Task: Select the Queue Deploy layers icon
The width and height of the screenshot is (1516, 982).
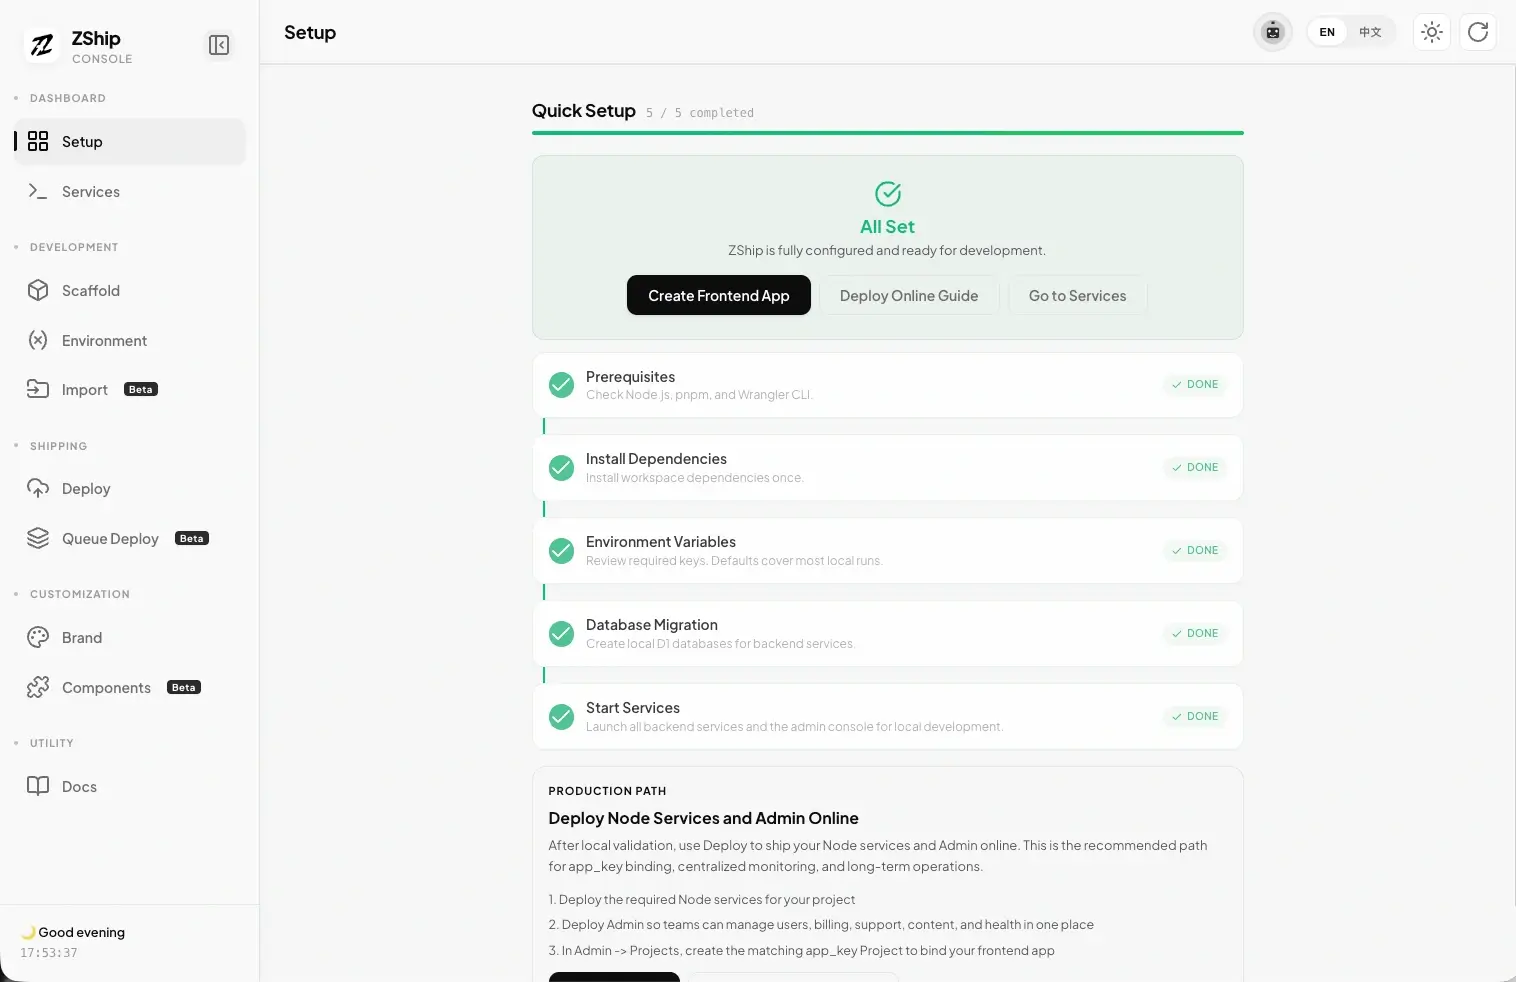Action: [x=38, y=538]
